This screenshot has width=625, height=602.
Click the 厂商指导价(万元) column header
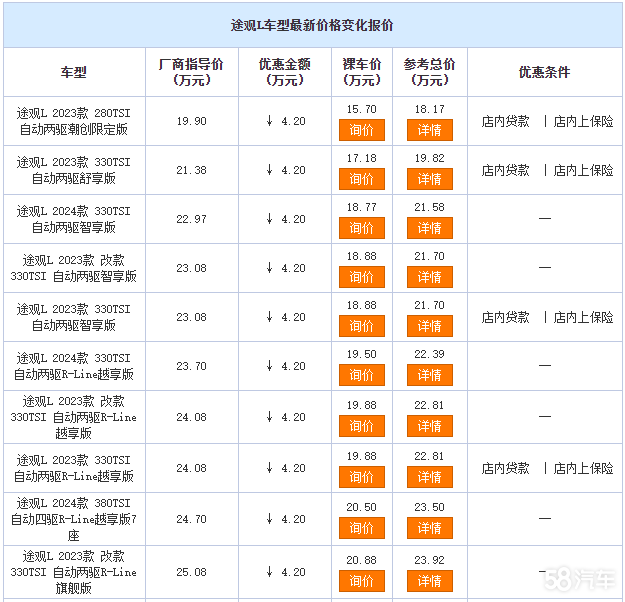point(191,72)
